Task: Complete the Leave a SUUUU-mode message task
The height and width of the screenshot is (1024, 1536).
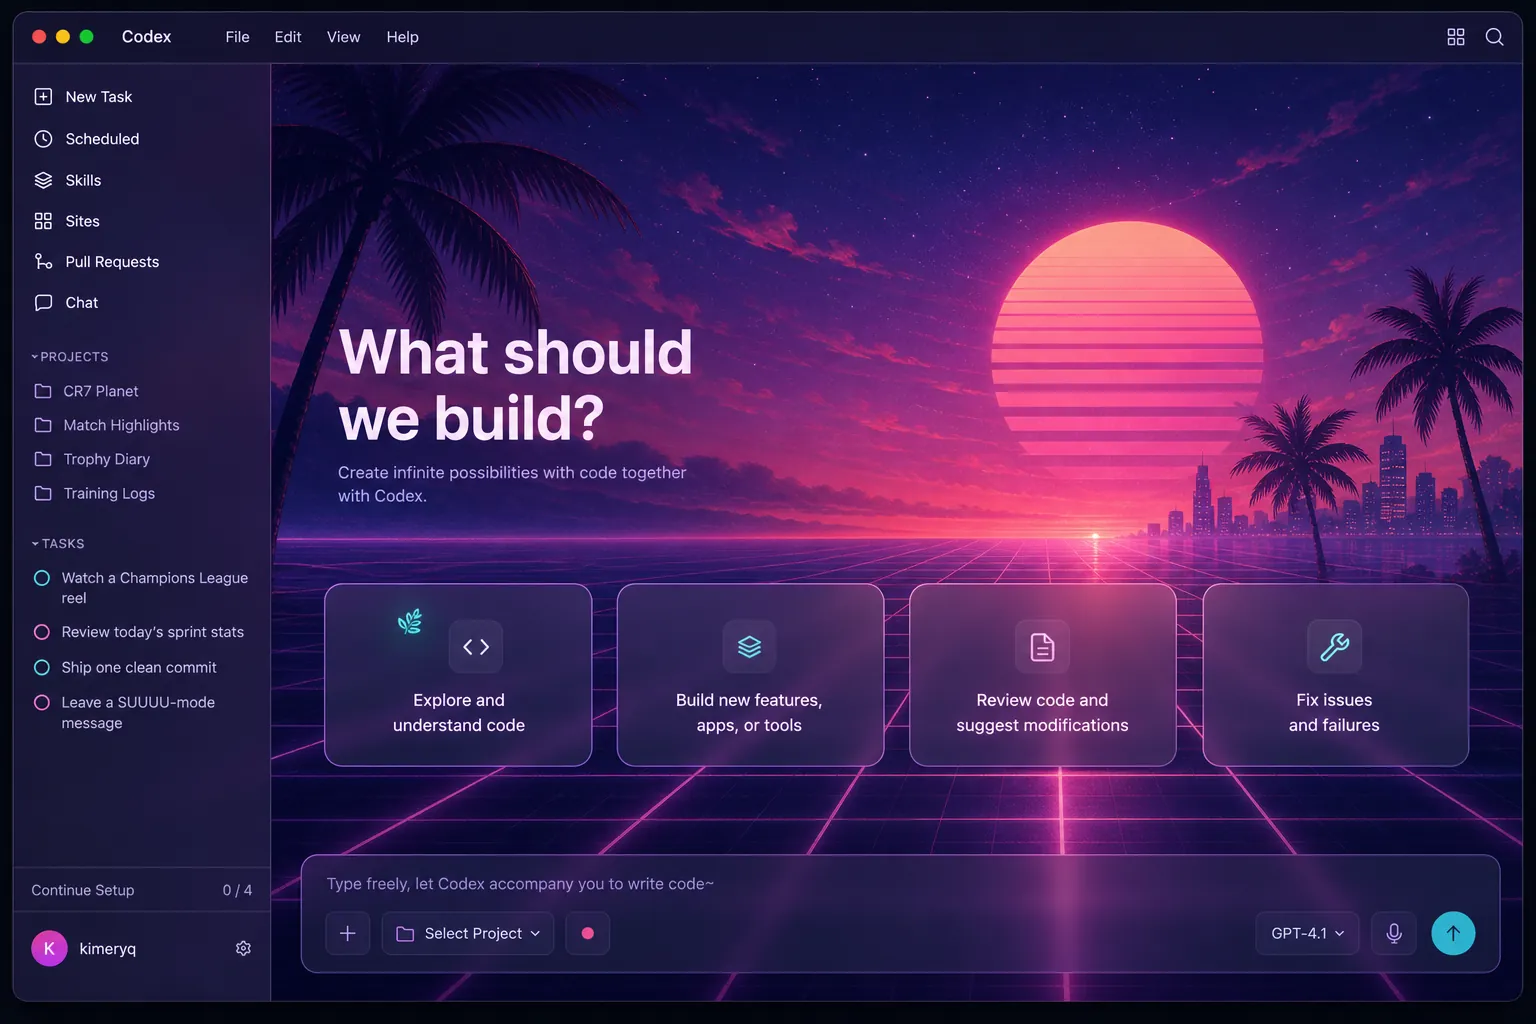Action: (42, 702)
